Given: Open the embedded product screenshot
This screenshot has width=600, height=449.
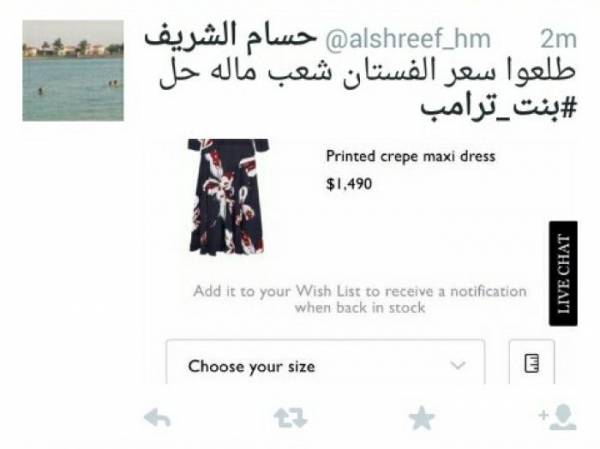Looking at the screenshot, I should click(x=360, y=261).
